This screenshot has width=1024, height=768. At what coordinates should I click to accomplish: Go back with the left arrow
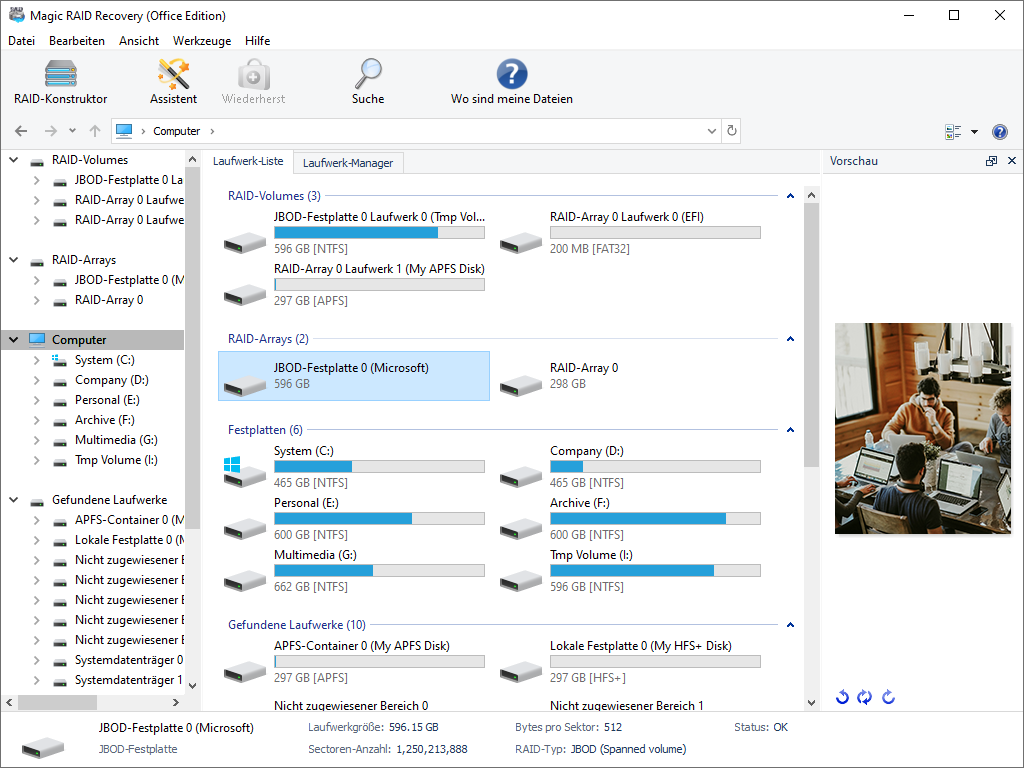(x=21, y=131)
